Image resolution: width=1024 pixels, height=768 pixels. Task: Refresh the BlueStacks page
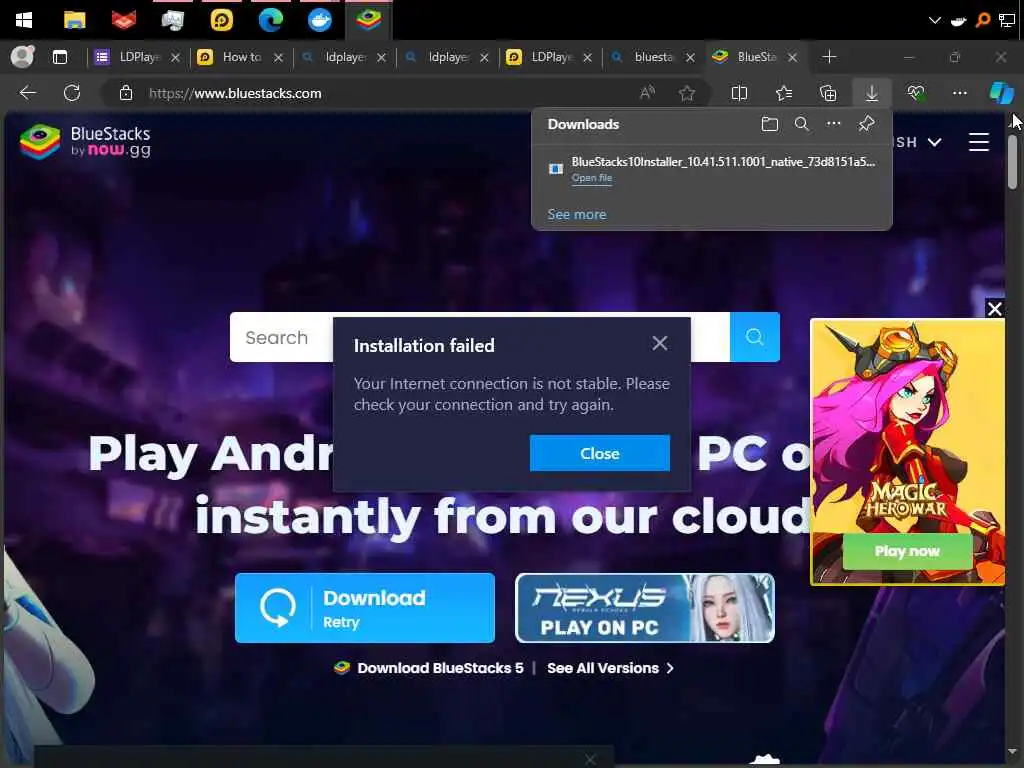pyautogui.click(x=72, y=93)
